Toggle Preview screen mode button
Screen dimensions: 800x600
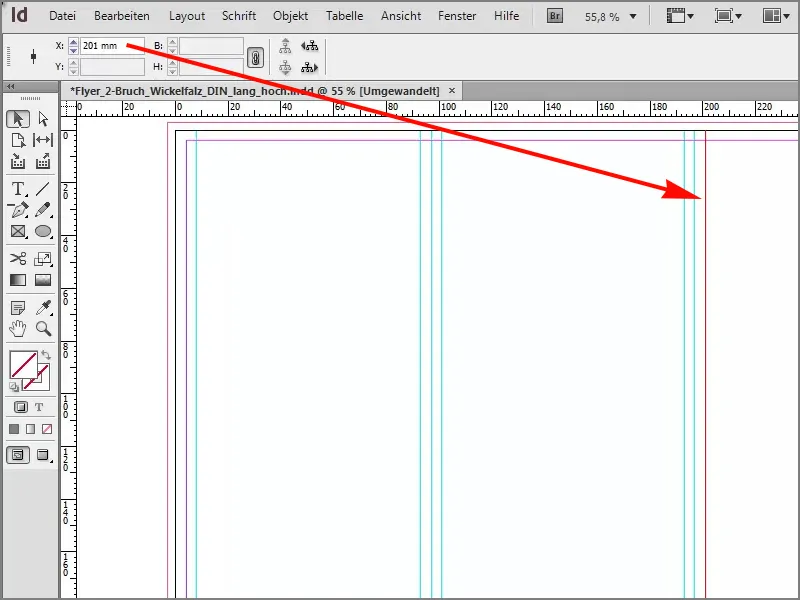pos(43,455)
